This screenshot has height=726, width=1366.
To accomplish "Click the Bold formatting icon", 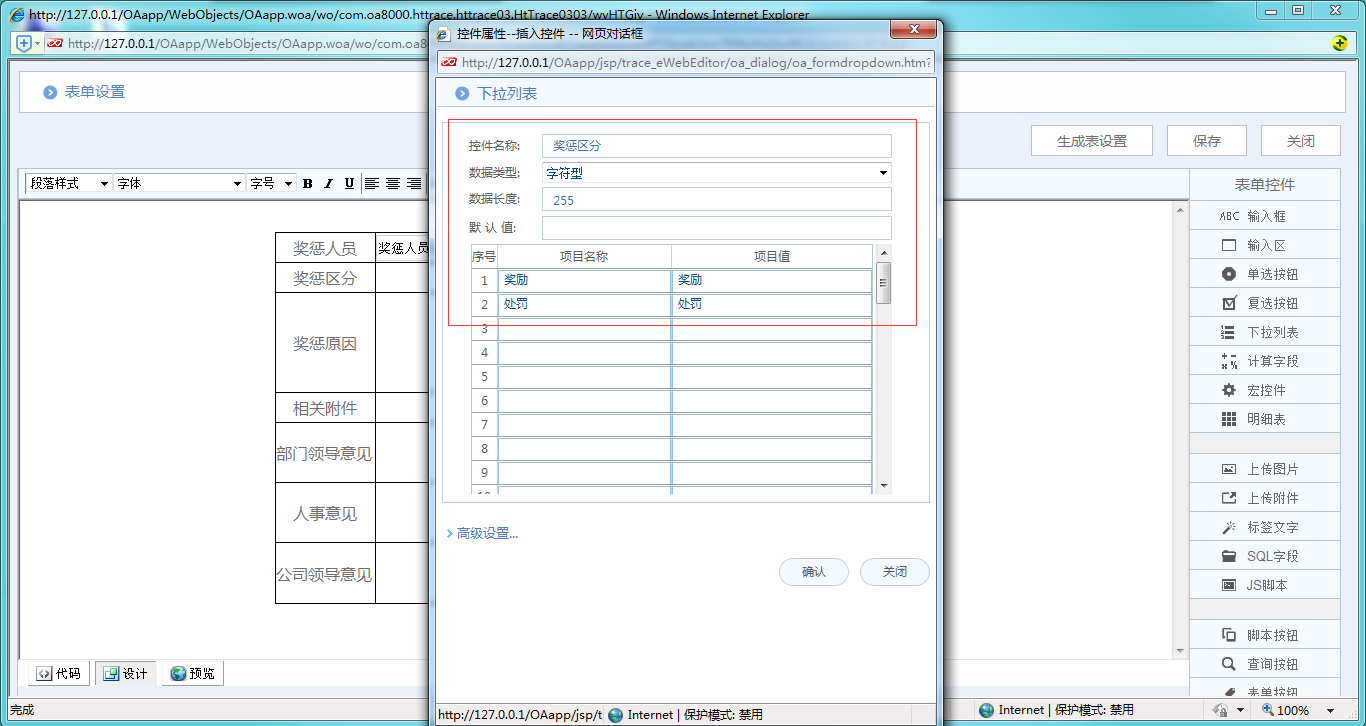I will click(x=308, y=184).
